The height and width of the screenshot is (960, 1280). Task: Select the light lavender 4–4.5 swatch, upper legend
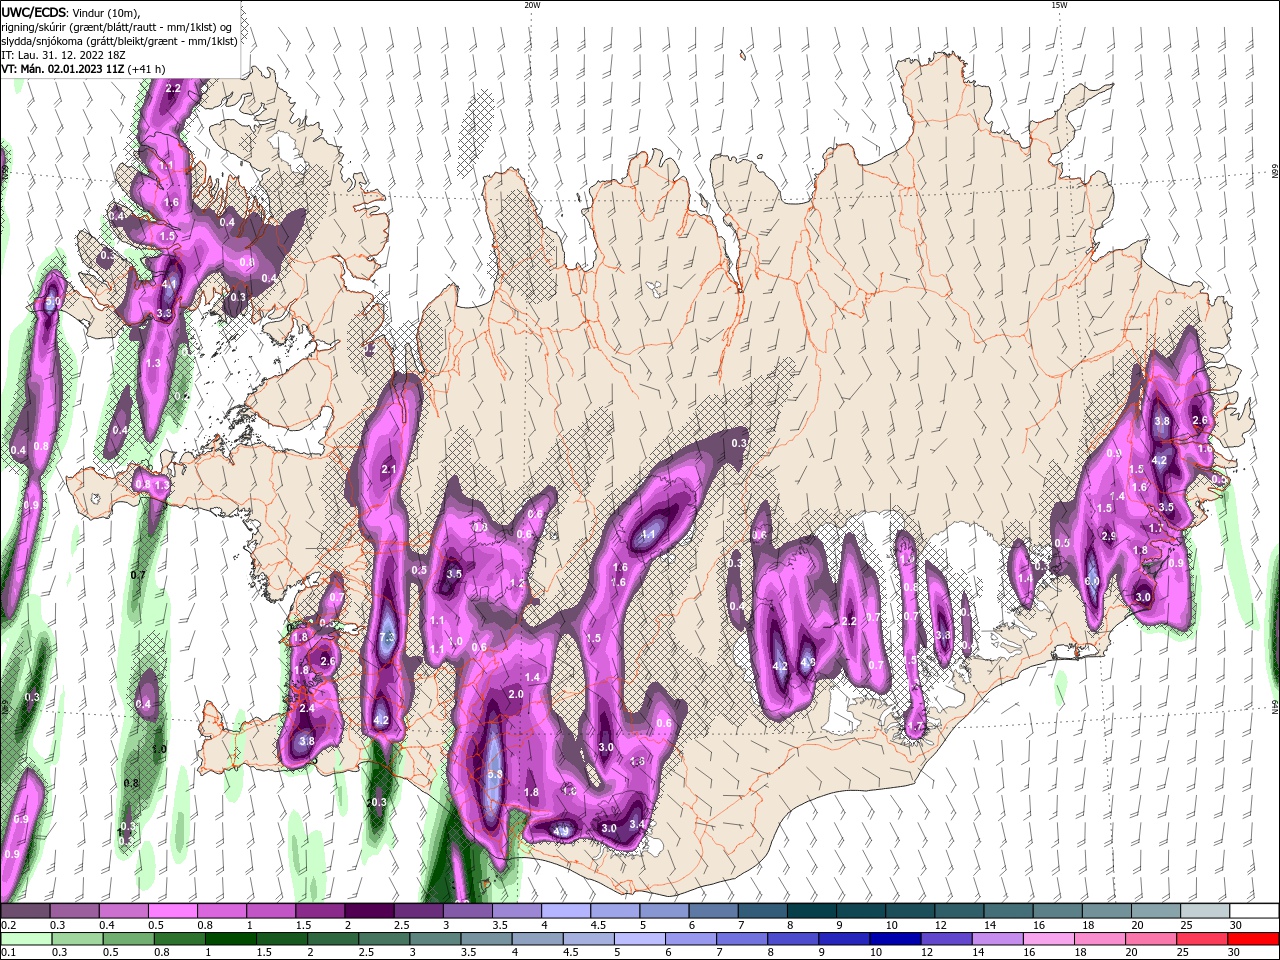566,911
